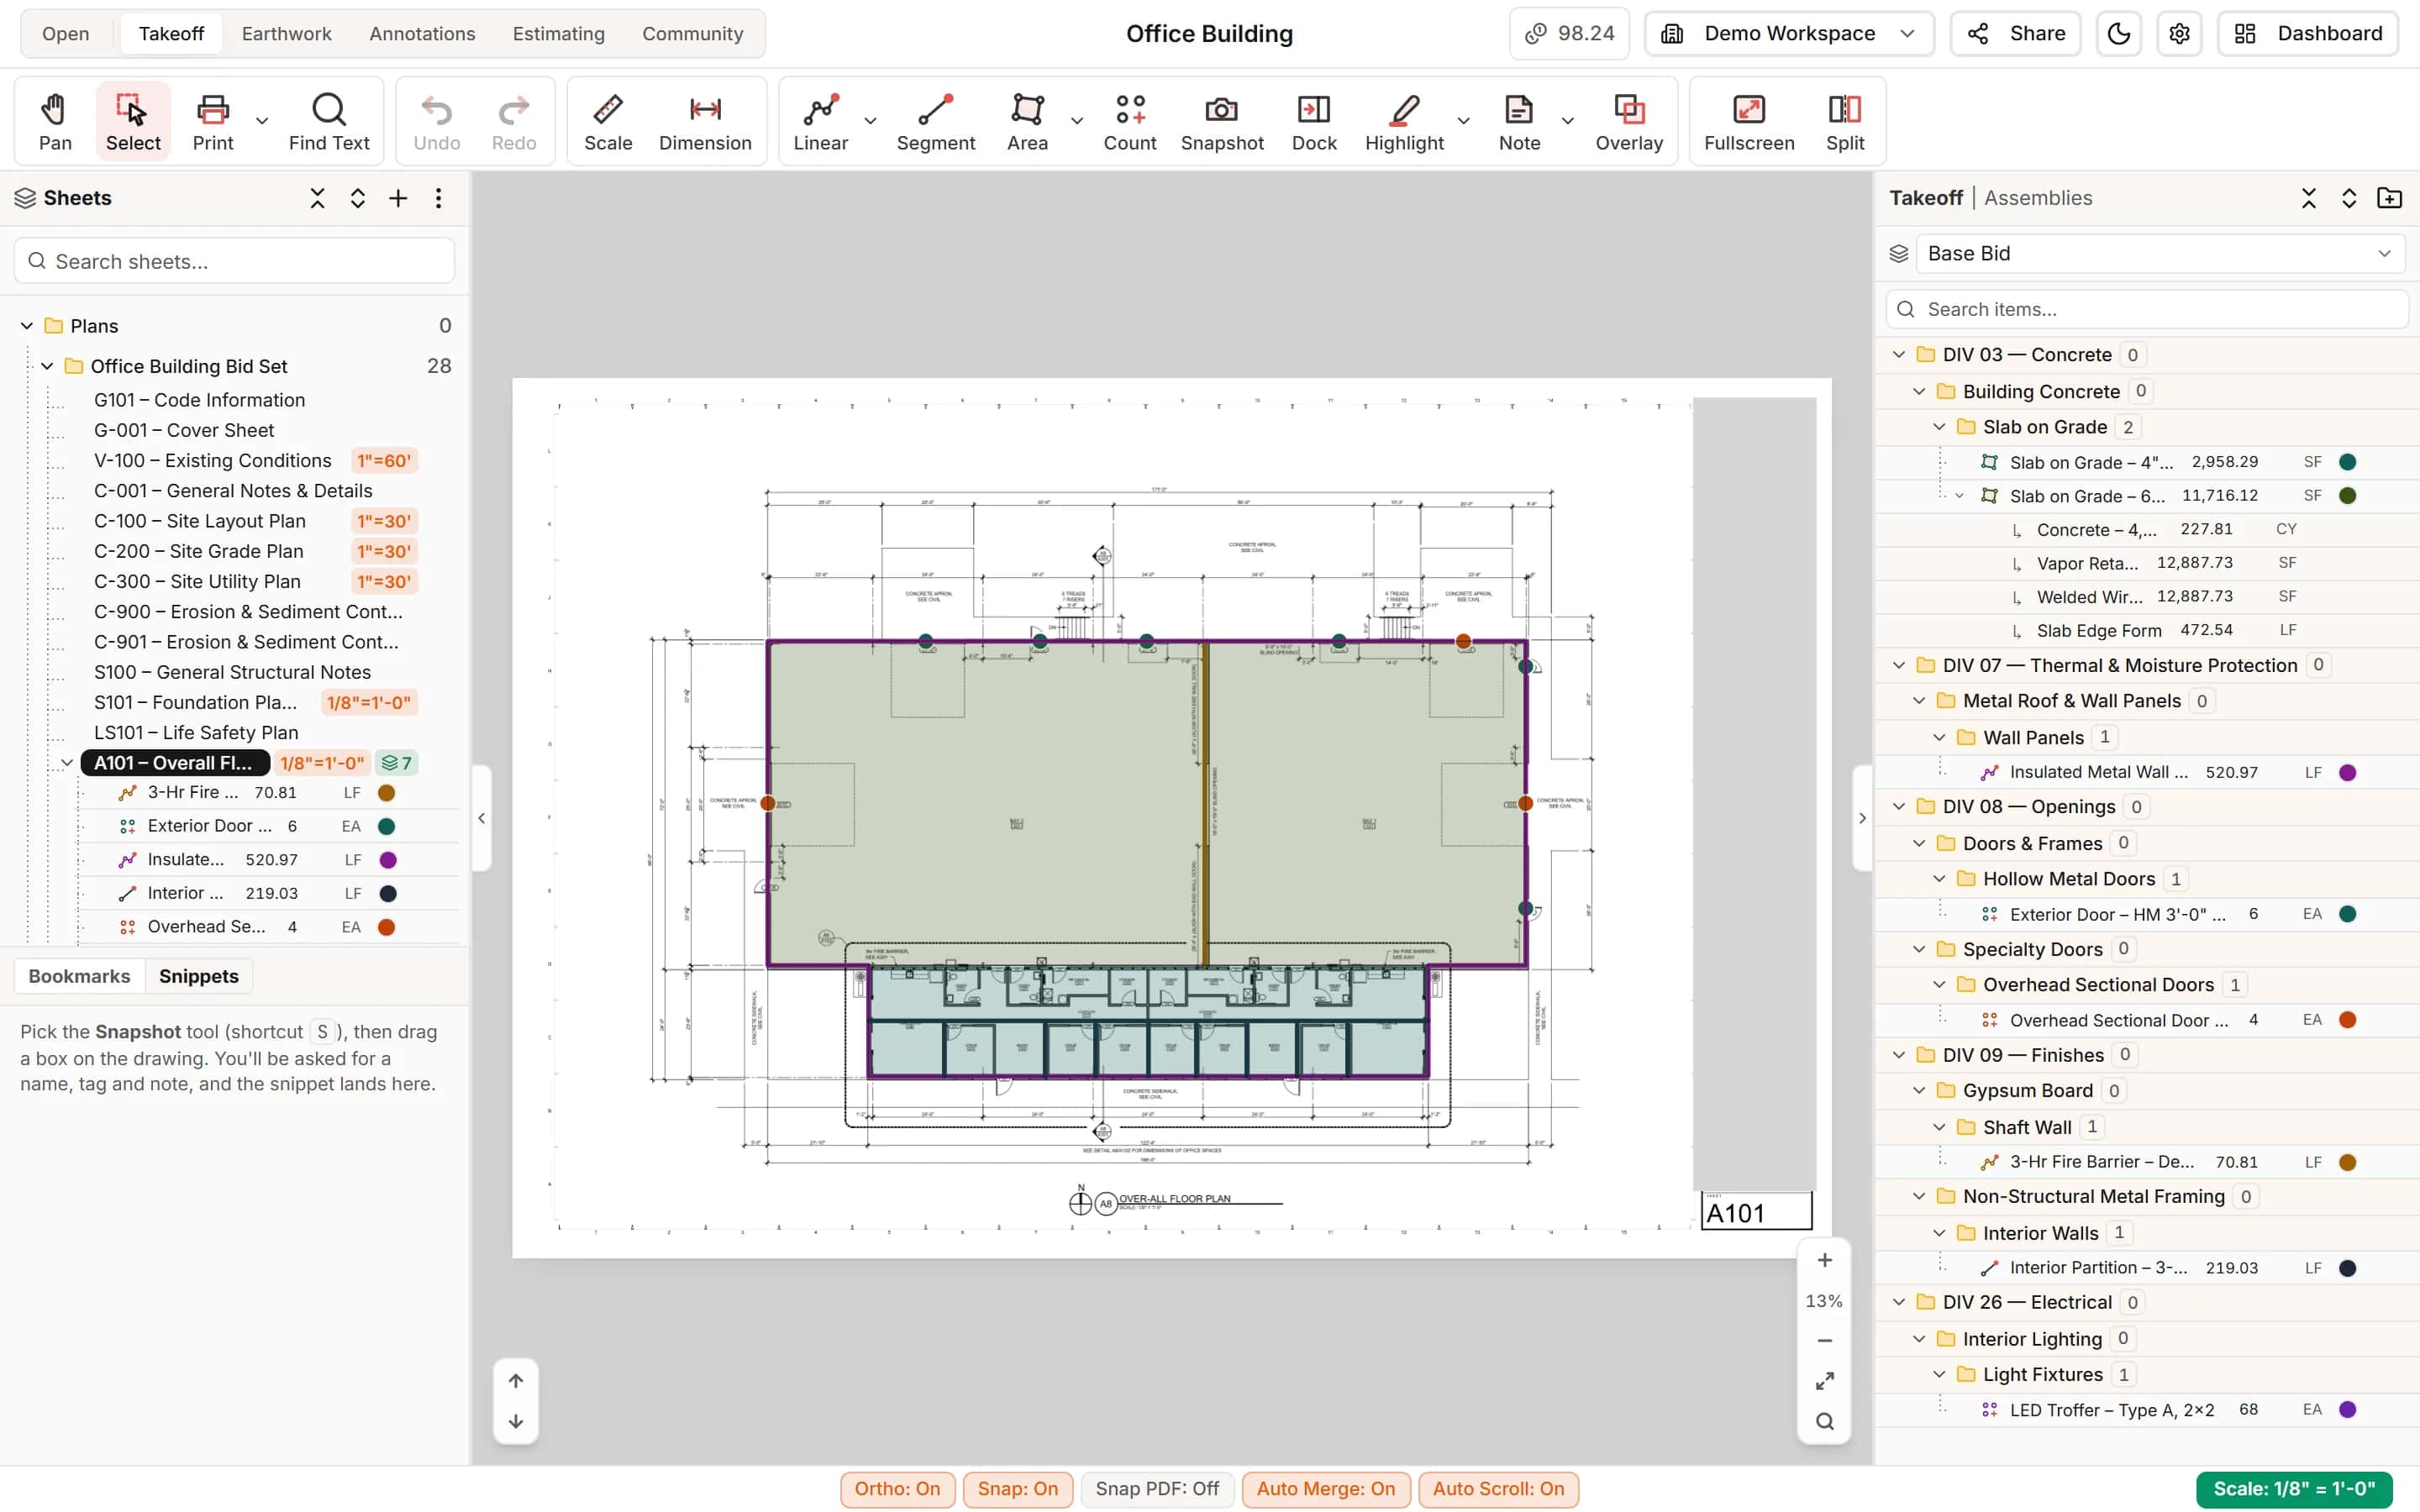
Task: Split the drawing view
Action: click(1845, 122)
